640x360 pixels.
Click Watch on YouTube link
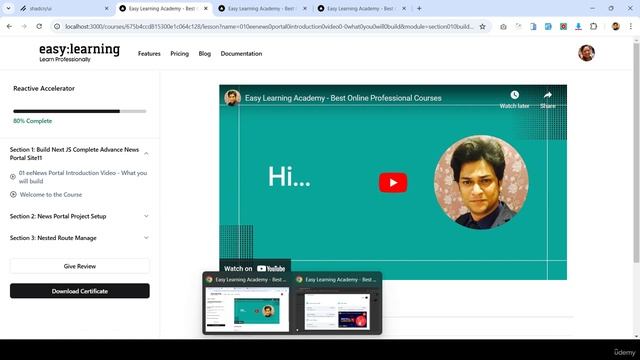pyautogui.click(x=255, y=269)
